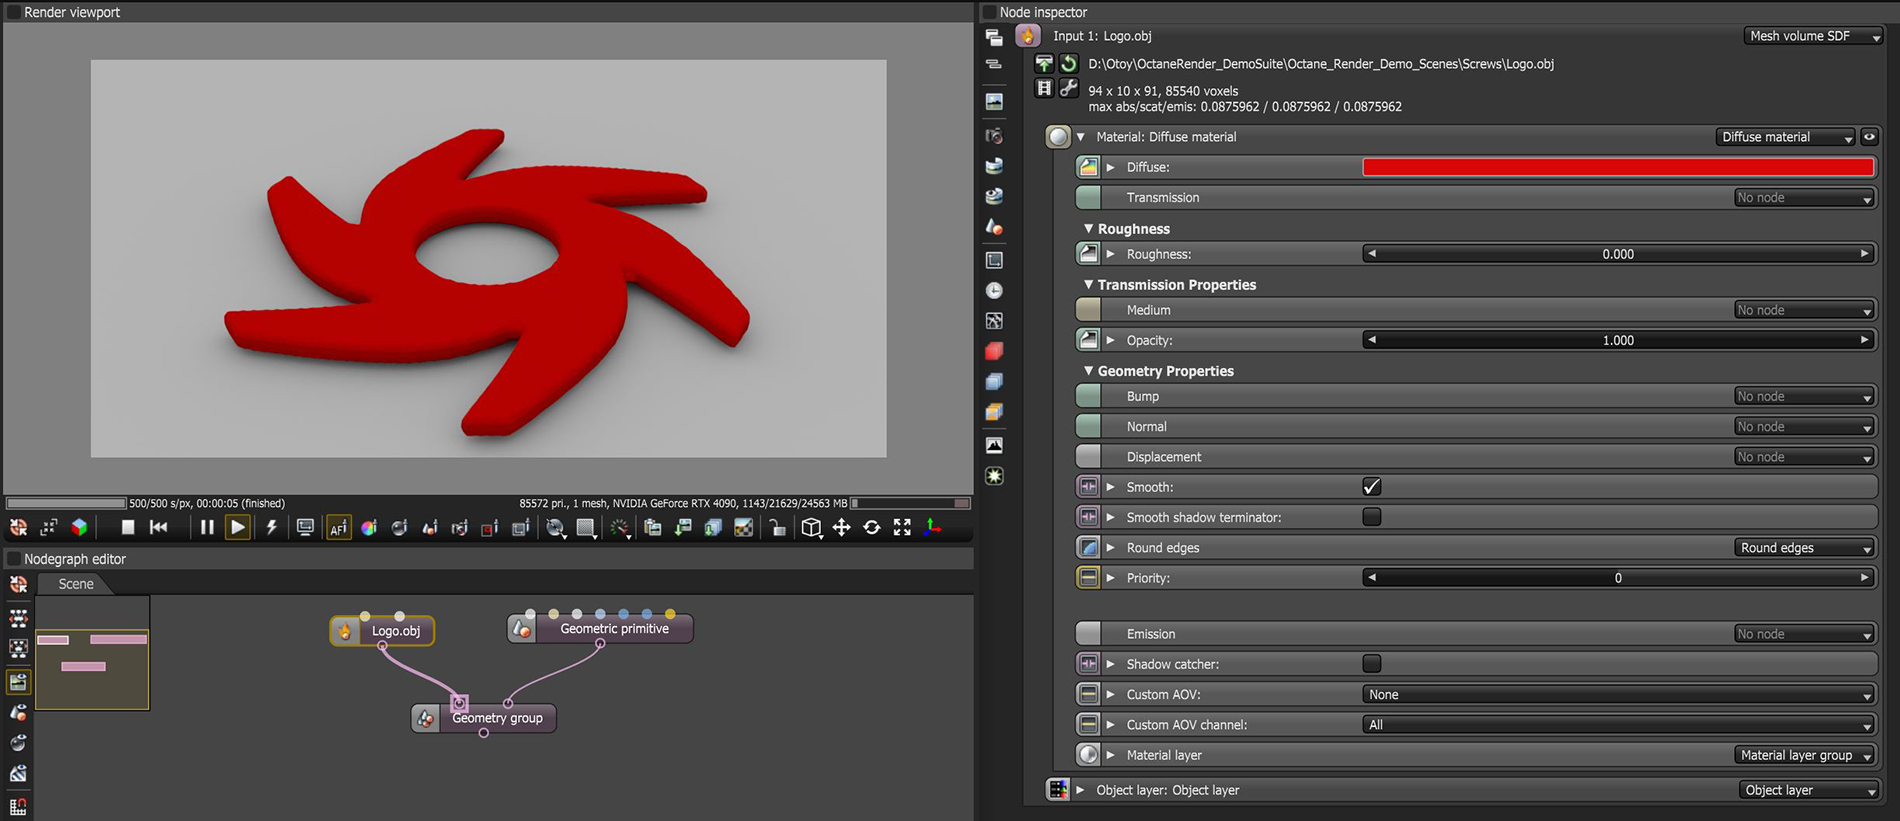Decrease Roughness with left arrow
Image resolution: width=1900 pixels, height=821 pixels.
click(1372, 254)
